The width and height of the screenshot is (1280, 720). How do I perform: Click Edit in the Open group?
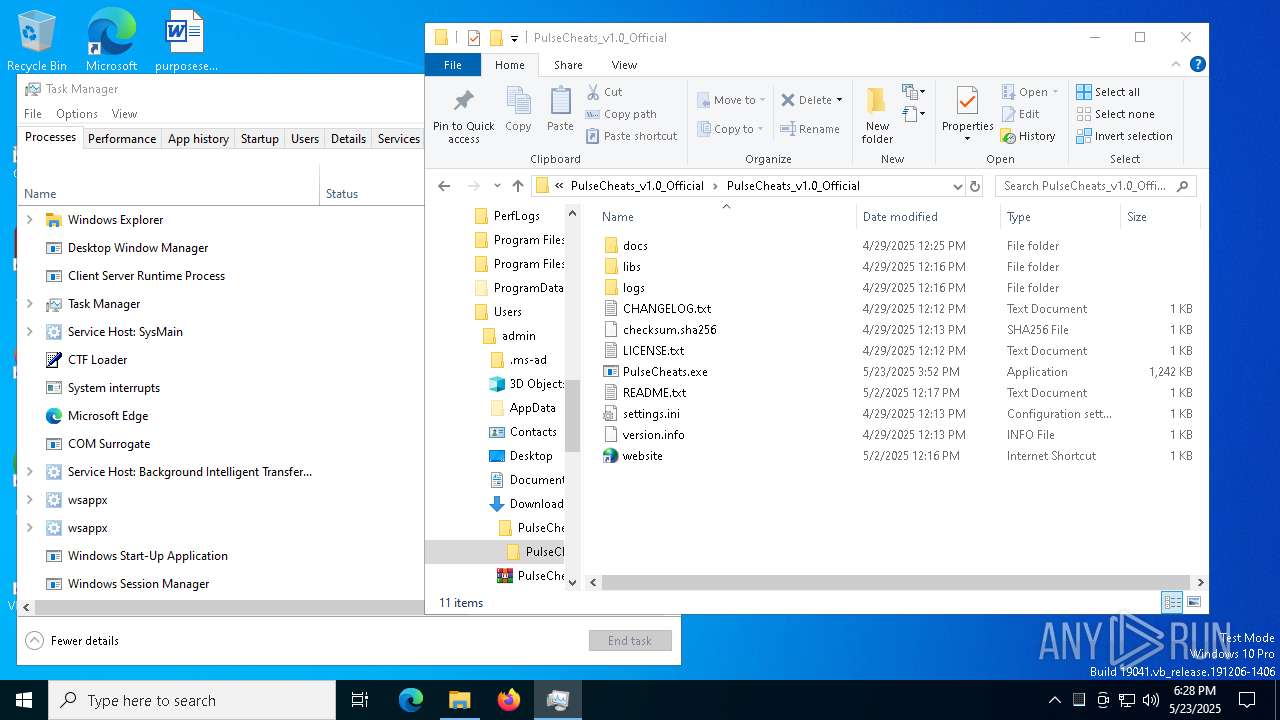pyautogui.click(x=1021, y=114)
